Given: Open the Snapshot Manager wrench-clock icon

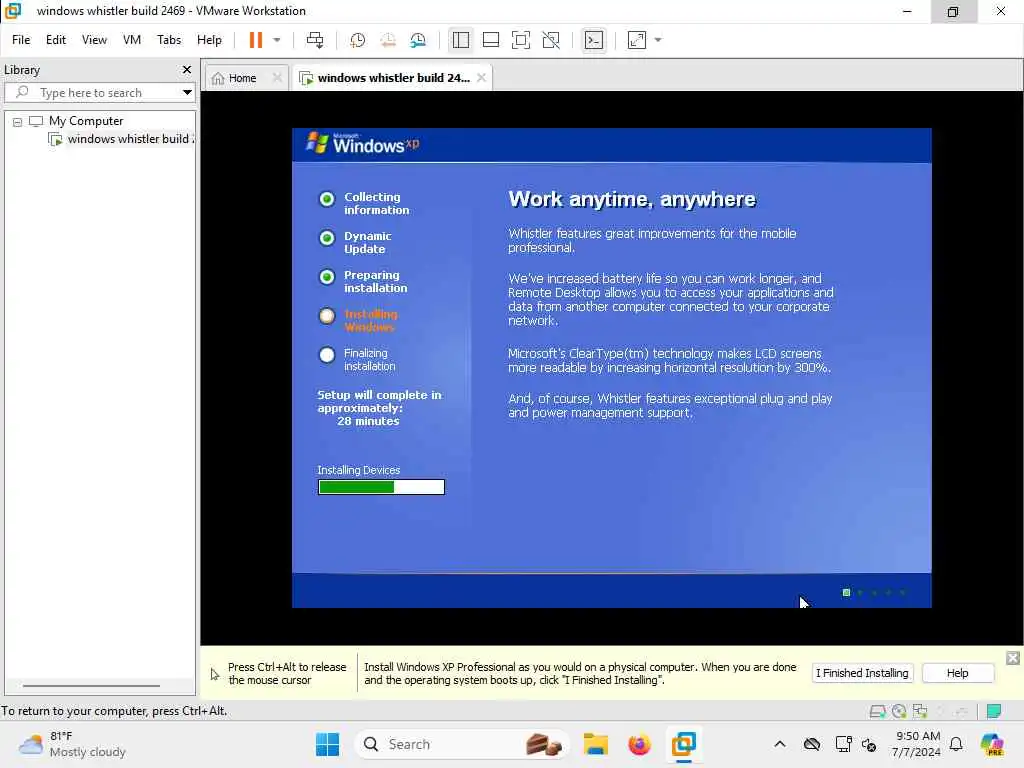Looking at the screenshot, I should pyautogui.click(x=418, y=40).
